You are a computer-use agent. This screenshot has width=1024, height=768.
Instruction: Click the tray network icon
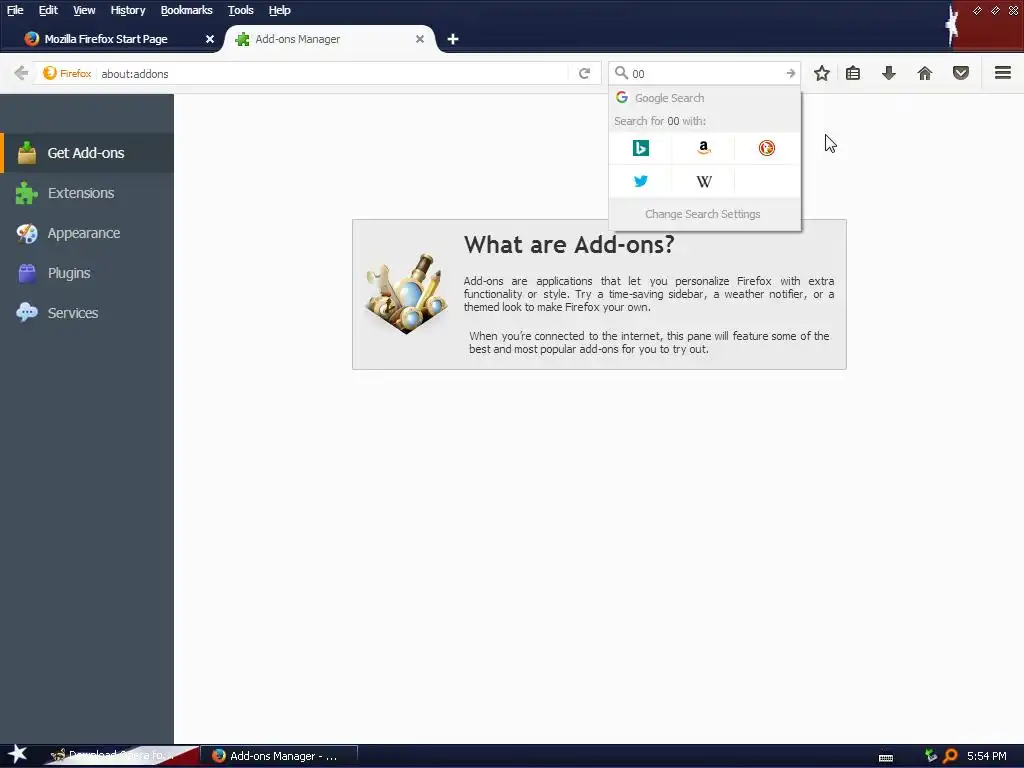[930, 756]
